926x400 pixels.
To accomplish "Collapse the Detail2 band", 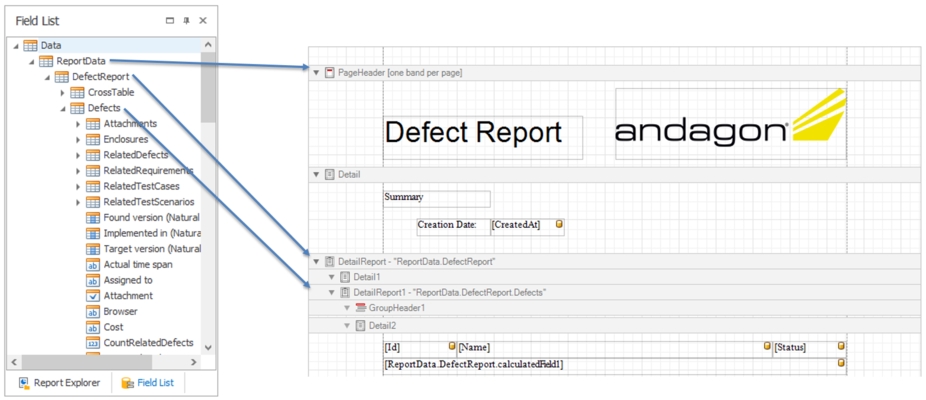I will click(347, 326).
